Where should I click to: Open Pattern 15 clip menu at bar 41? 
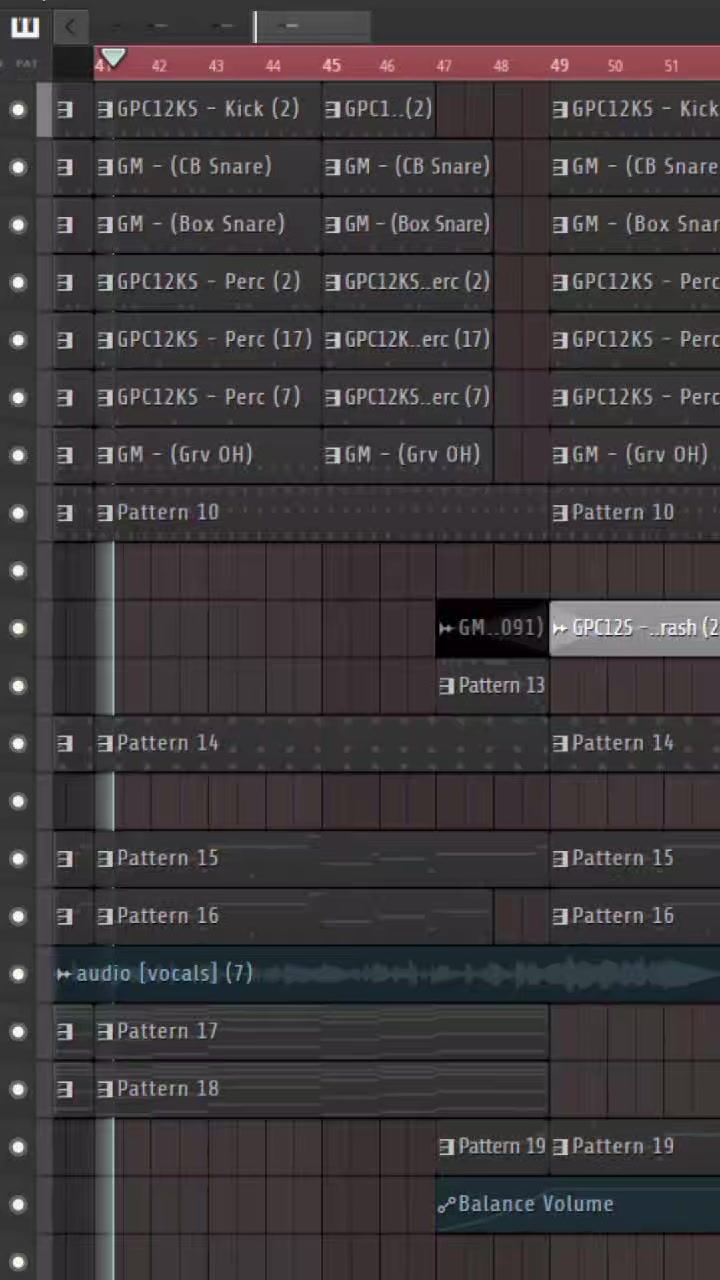pyautogui.click(x=105, y=858)
